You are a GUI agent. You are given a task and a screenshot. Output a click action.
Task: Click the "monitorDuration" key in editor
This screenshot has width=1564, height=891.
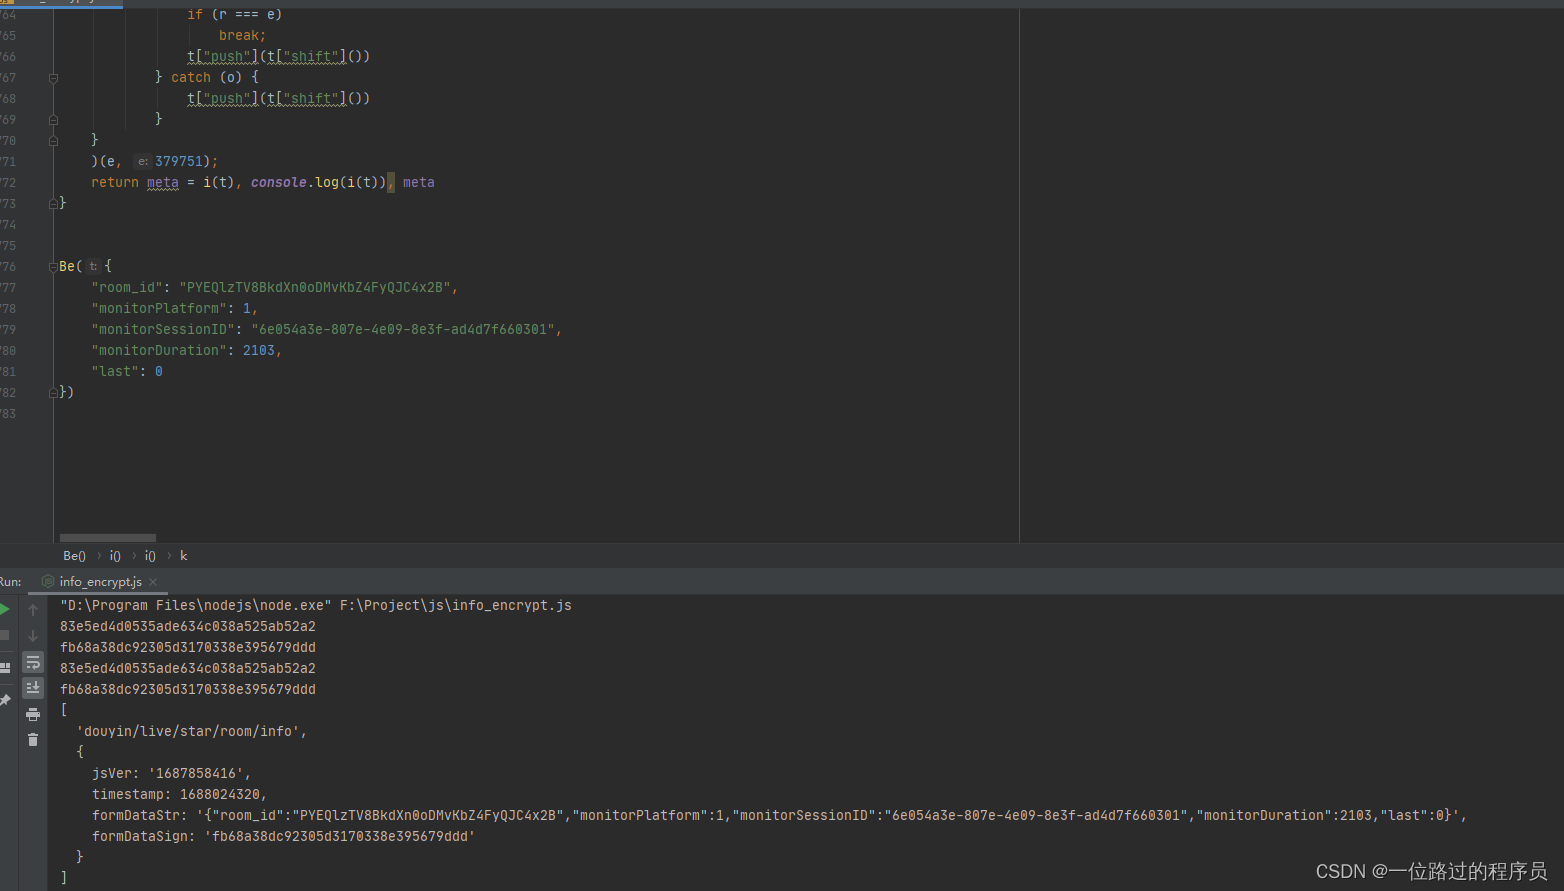[x=159, y=350]
